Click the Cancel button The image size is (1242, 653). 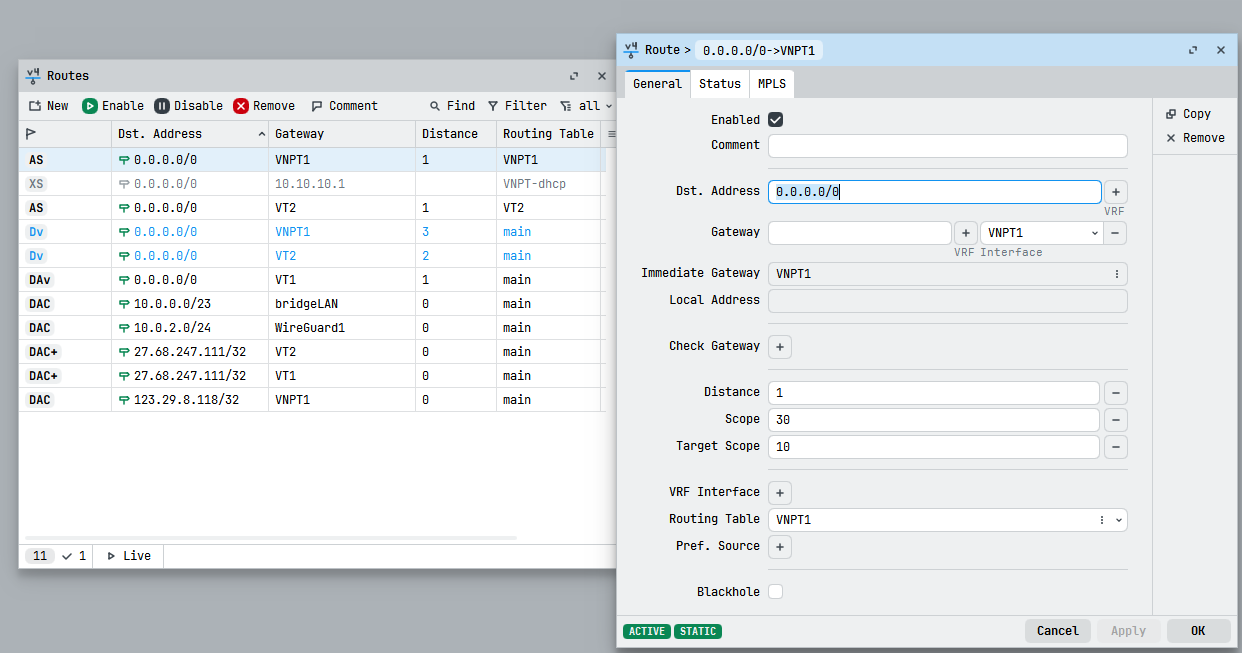click(x=1057, y=631)
